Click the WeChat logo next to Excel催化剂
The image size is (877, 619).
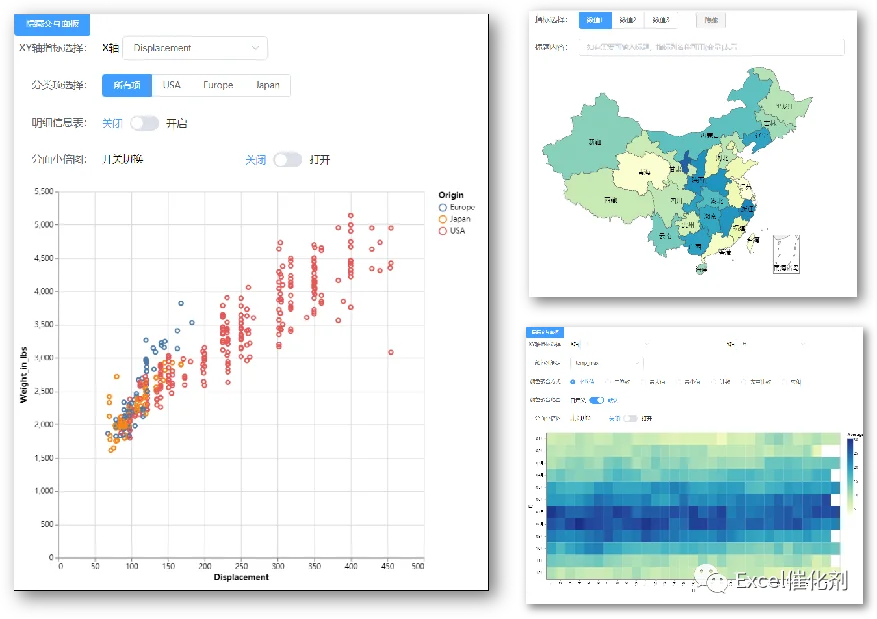(x=711, y=579)
